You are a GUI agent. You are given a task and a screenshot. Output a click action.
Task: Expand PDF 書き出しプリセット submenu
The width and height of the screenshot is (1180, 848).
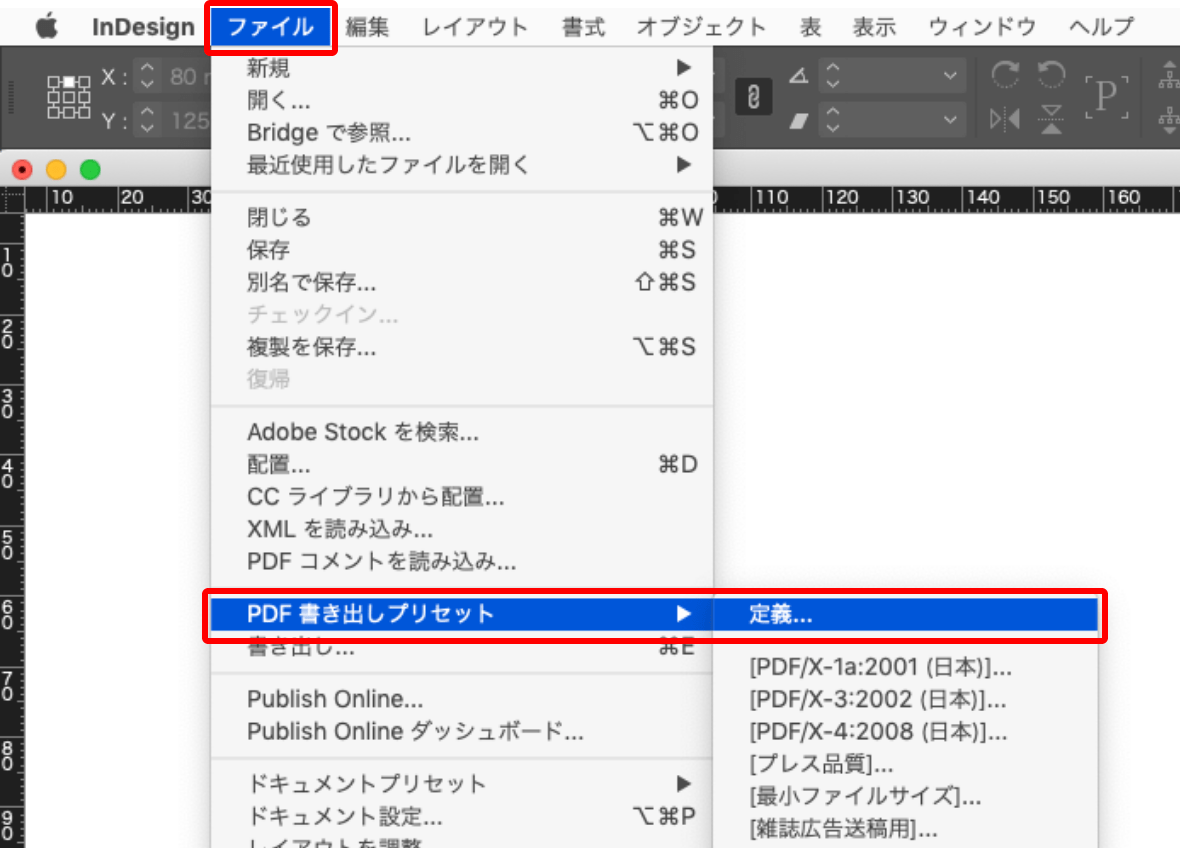[462, 614]
